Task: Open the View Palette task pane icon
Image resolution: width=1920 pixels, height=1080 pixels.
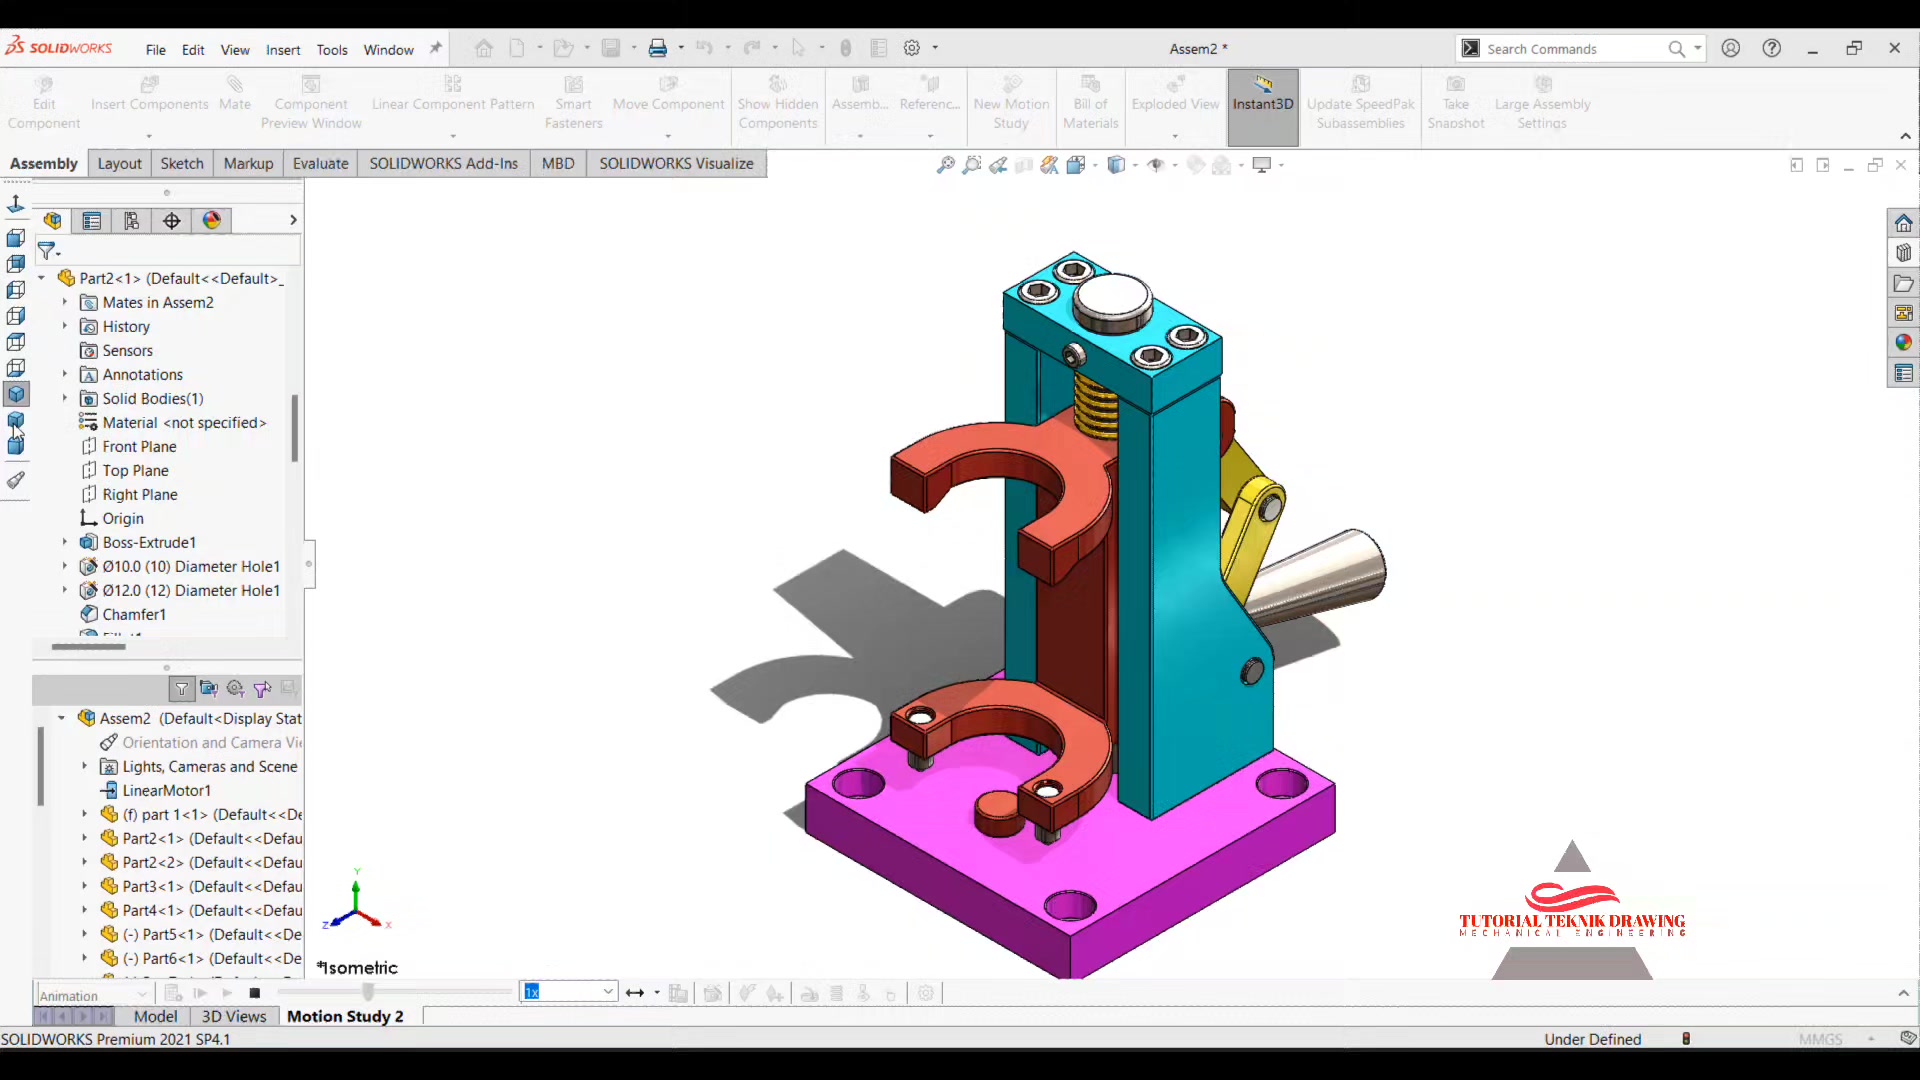Action: click(x=1903, y=313)
